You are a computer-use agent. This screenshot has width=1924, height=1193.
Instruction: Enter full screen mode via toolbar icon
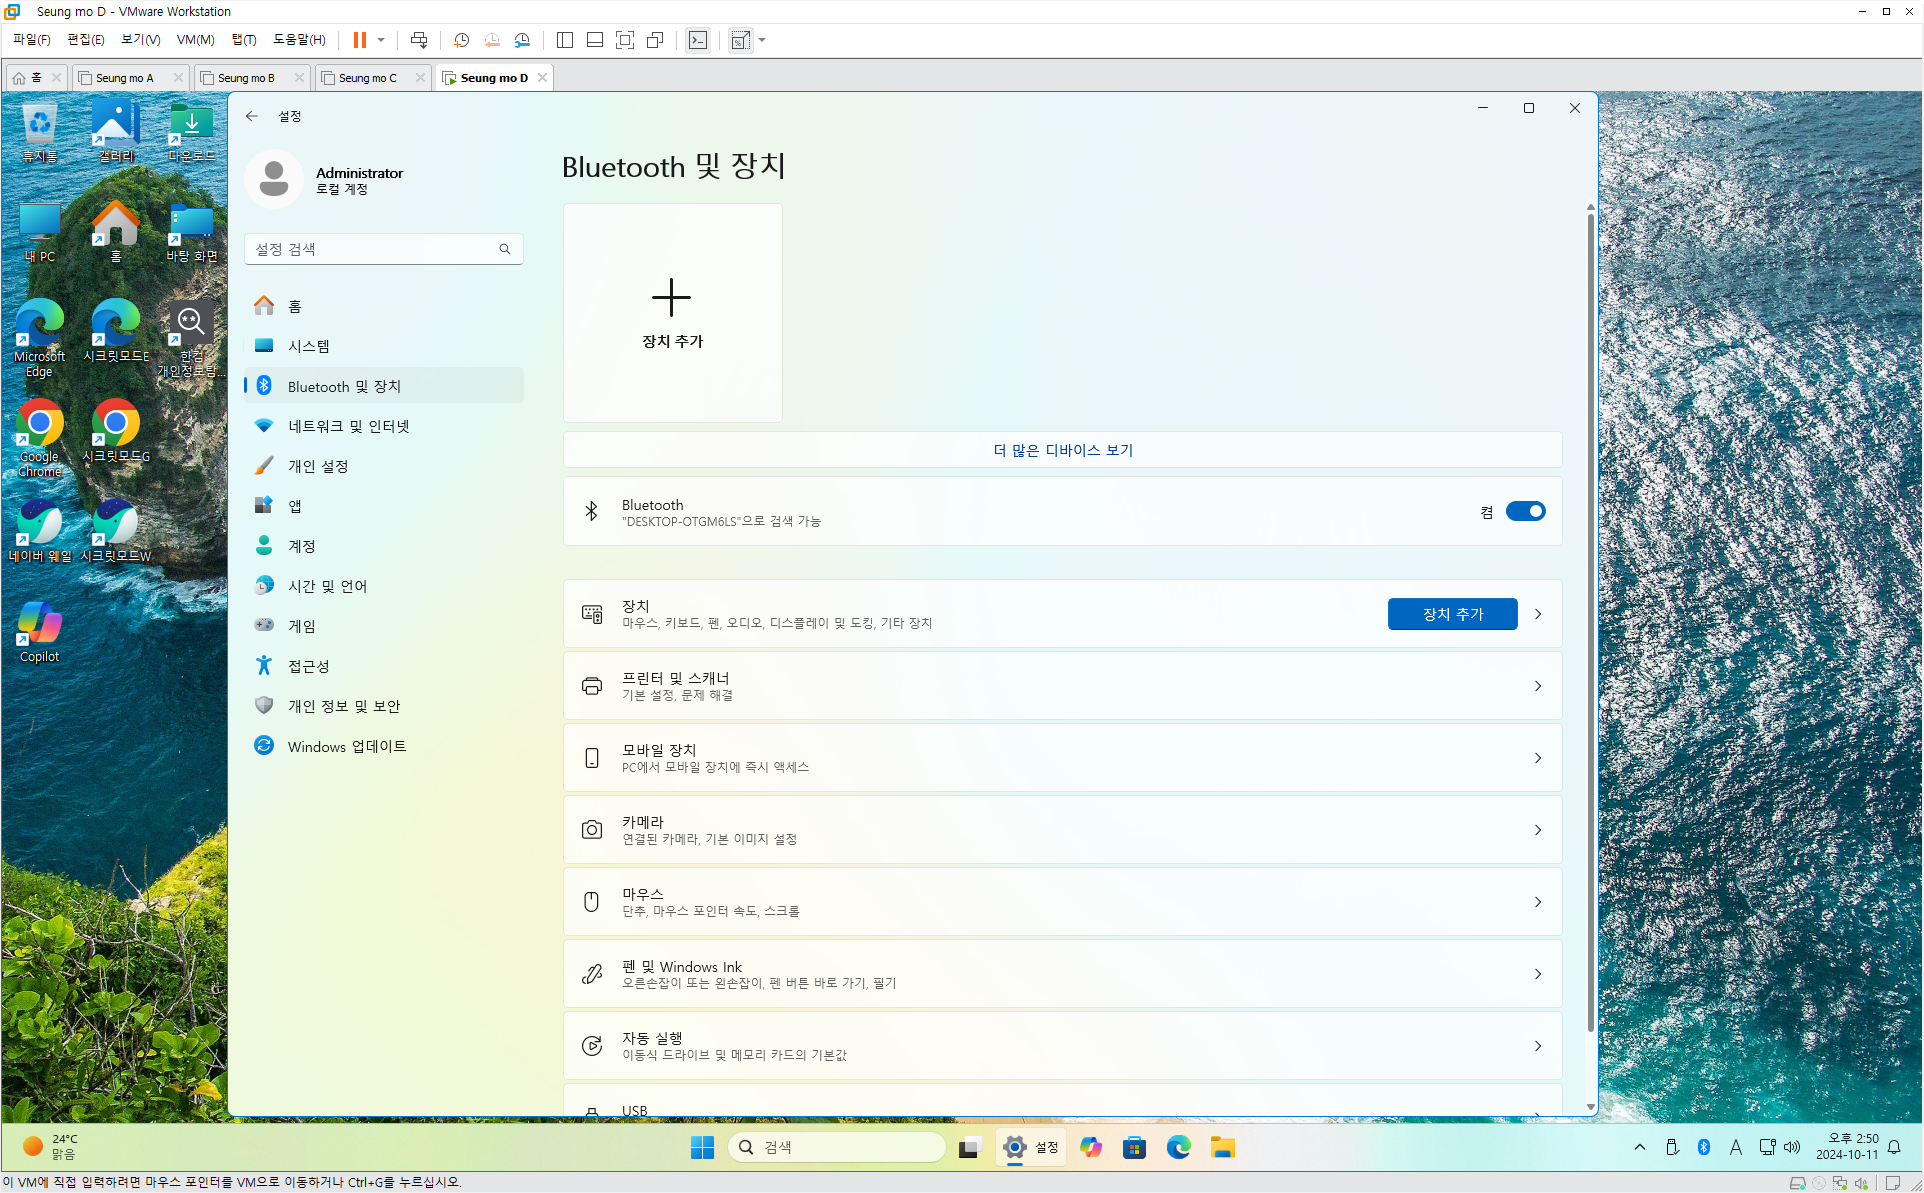625,40
